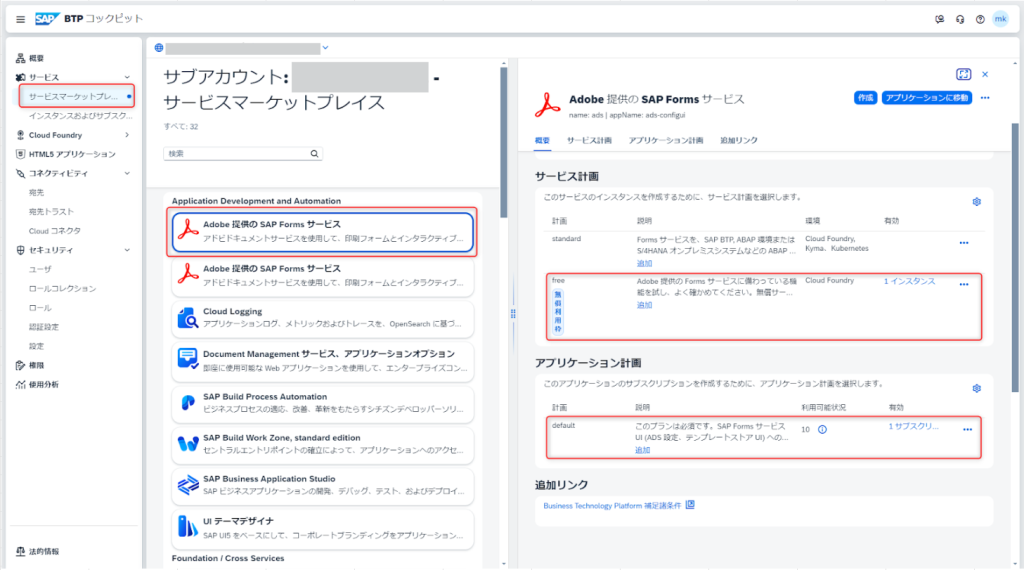Image resolution: width=1024 pixels, height=570 pixels.
Task: Open the service plan table settings gear
Action: [976, 201]
